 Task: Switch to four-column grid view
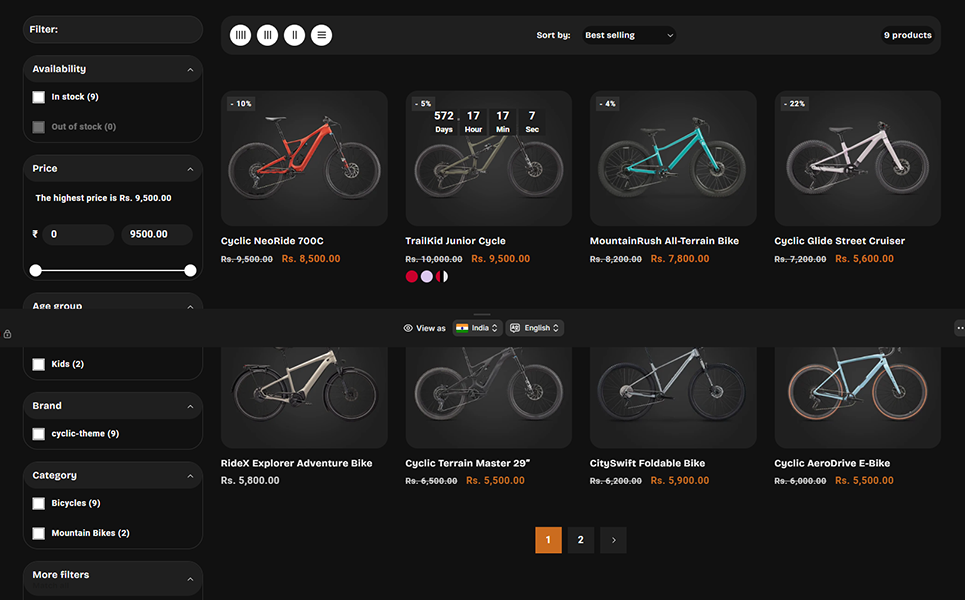[241, 35]
